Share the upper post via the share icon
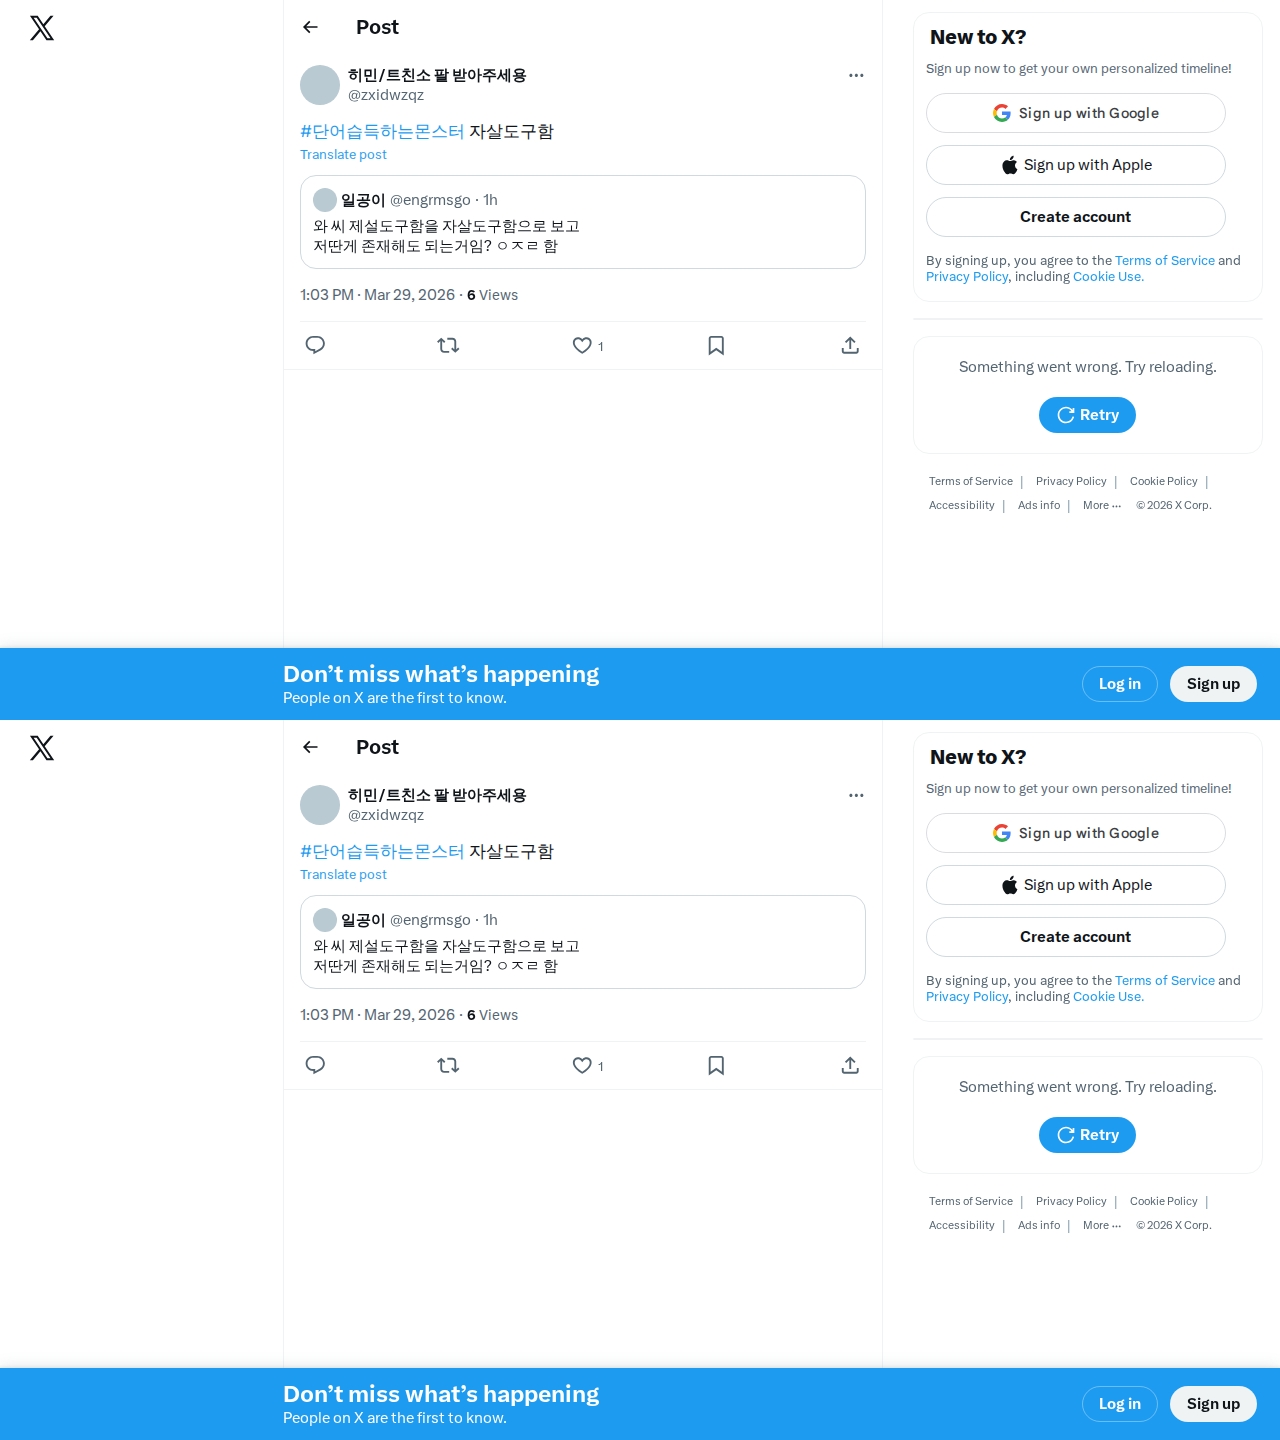The width and height of the screenshot is (1280, 1440). point(850,345)
